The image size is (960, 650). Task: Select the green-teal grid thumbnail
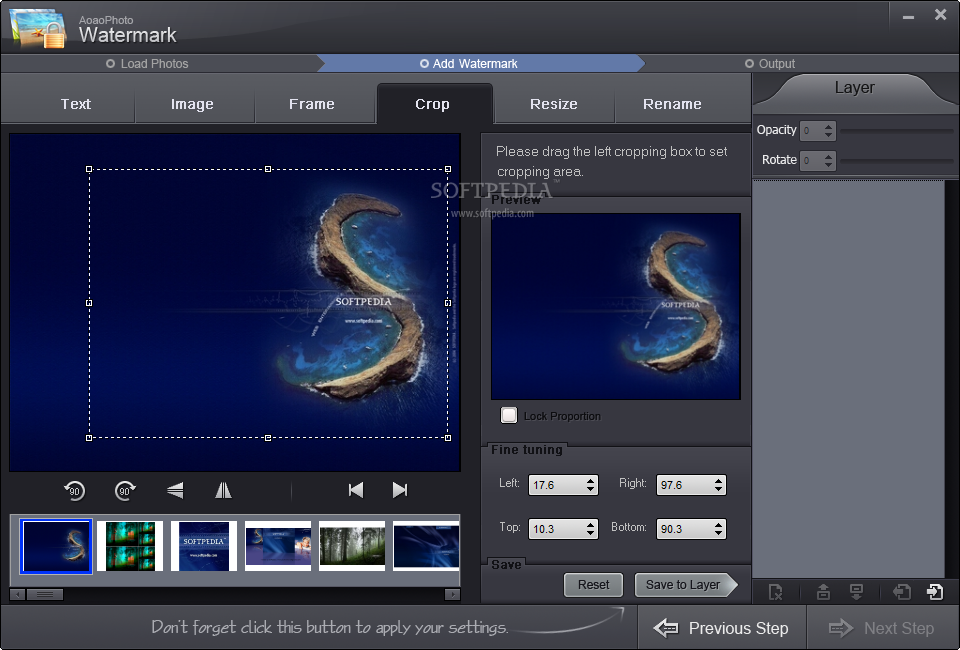pyautogui.click(x=130, y=546)
